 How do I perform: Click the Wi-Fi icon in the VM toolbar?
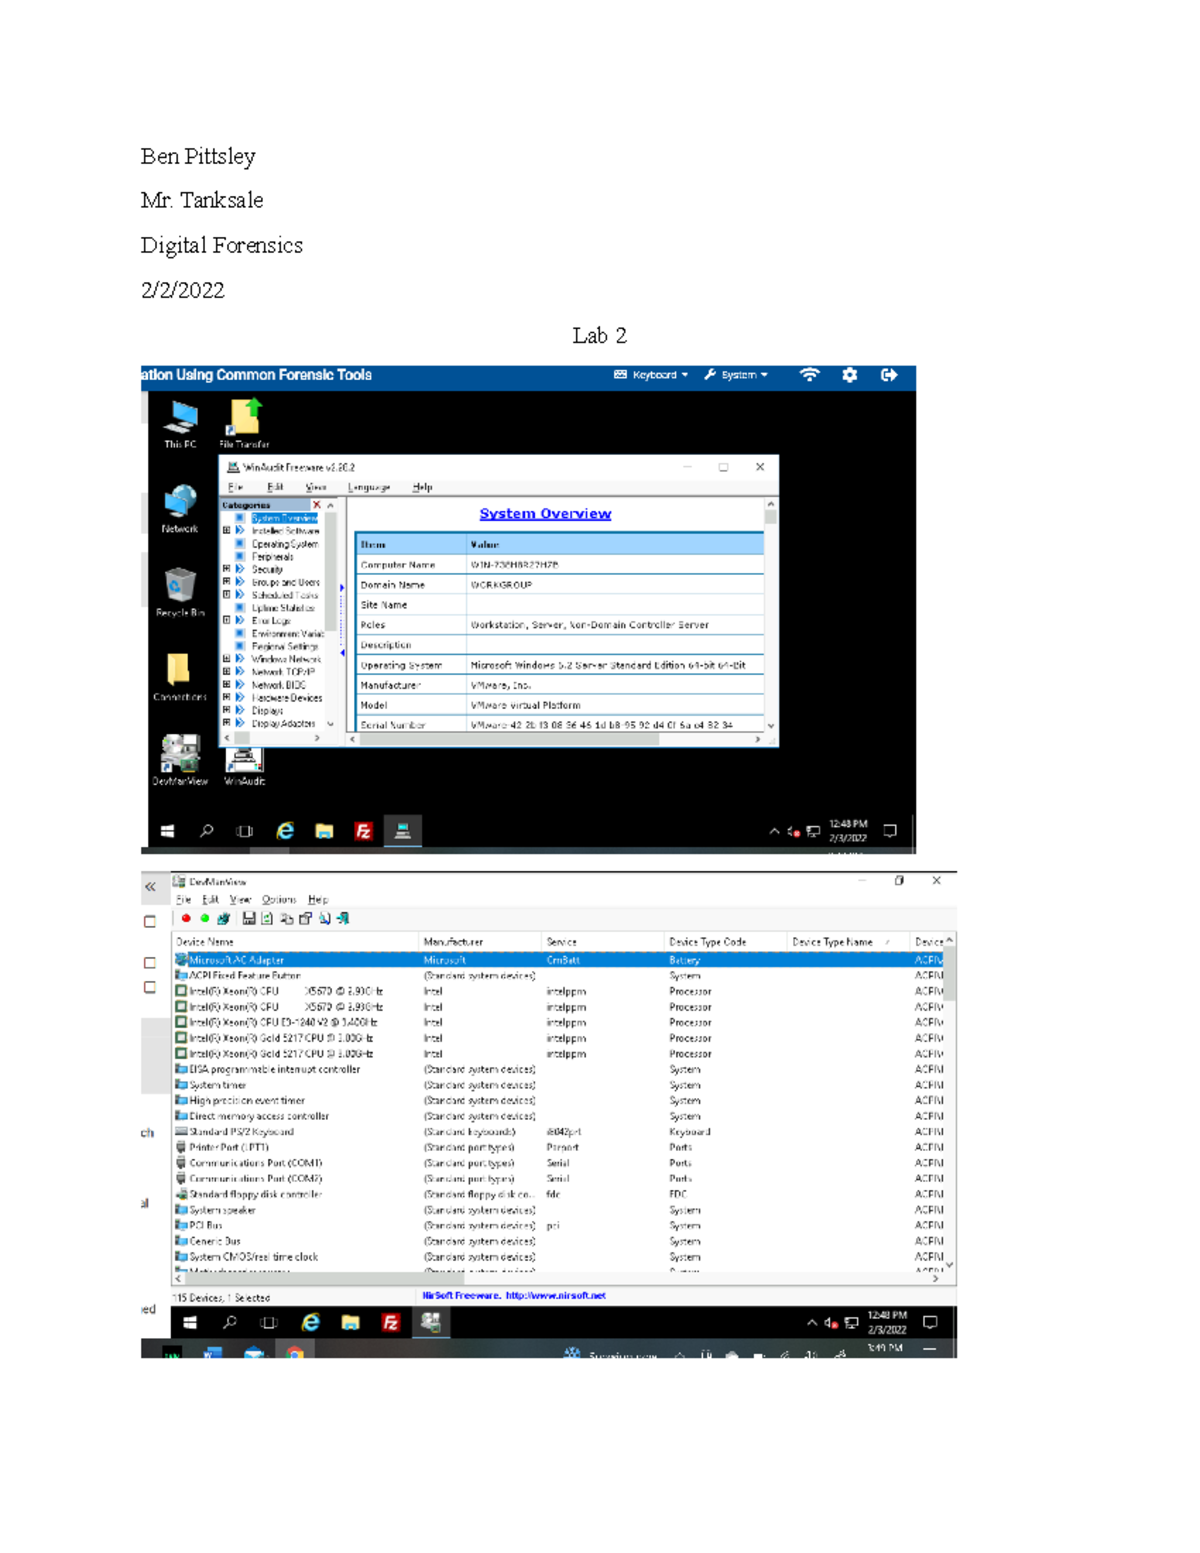point(810,375)
